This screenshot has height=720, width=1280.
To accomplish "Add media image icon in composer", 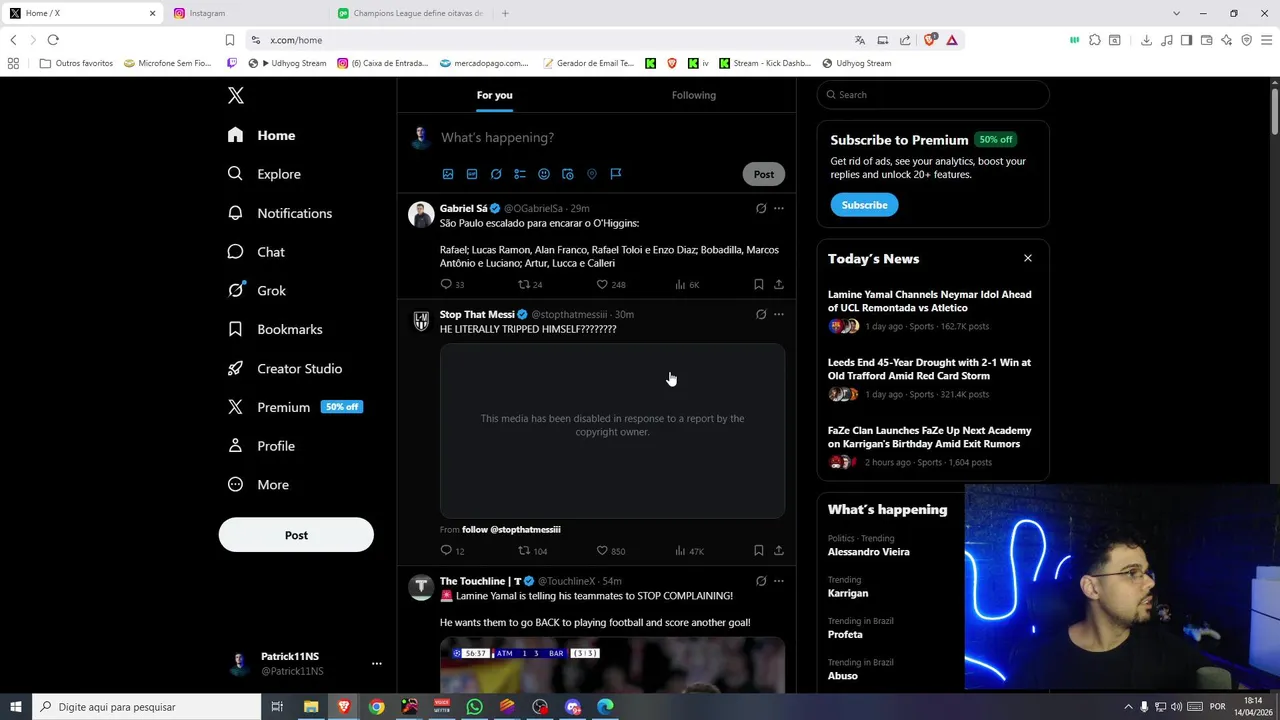I will click(448, 174).
